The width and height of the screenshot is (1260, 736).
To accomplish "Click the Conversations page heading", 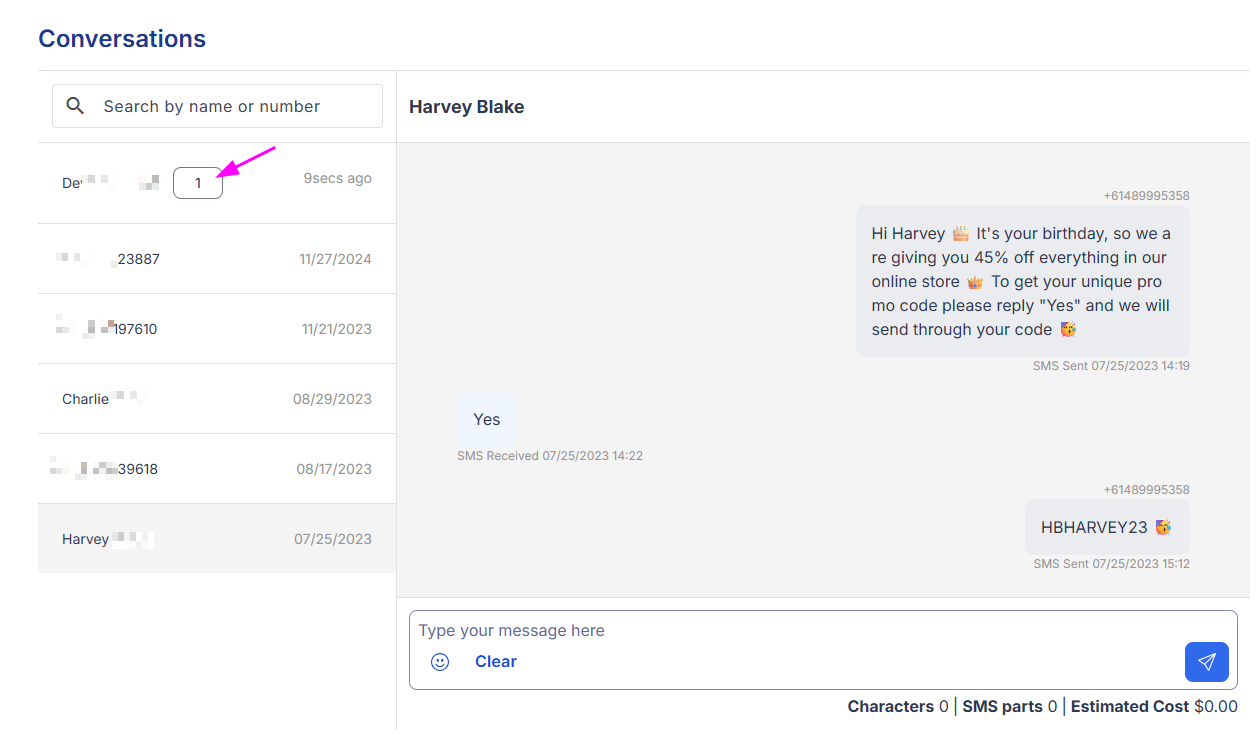I will (122, 39).
